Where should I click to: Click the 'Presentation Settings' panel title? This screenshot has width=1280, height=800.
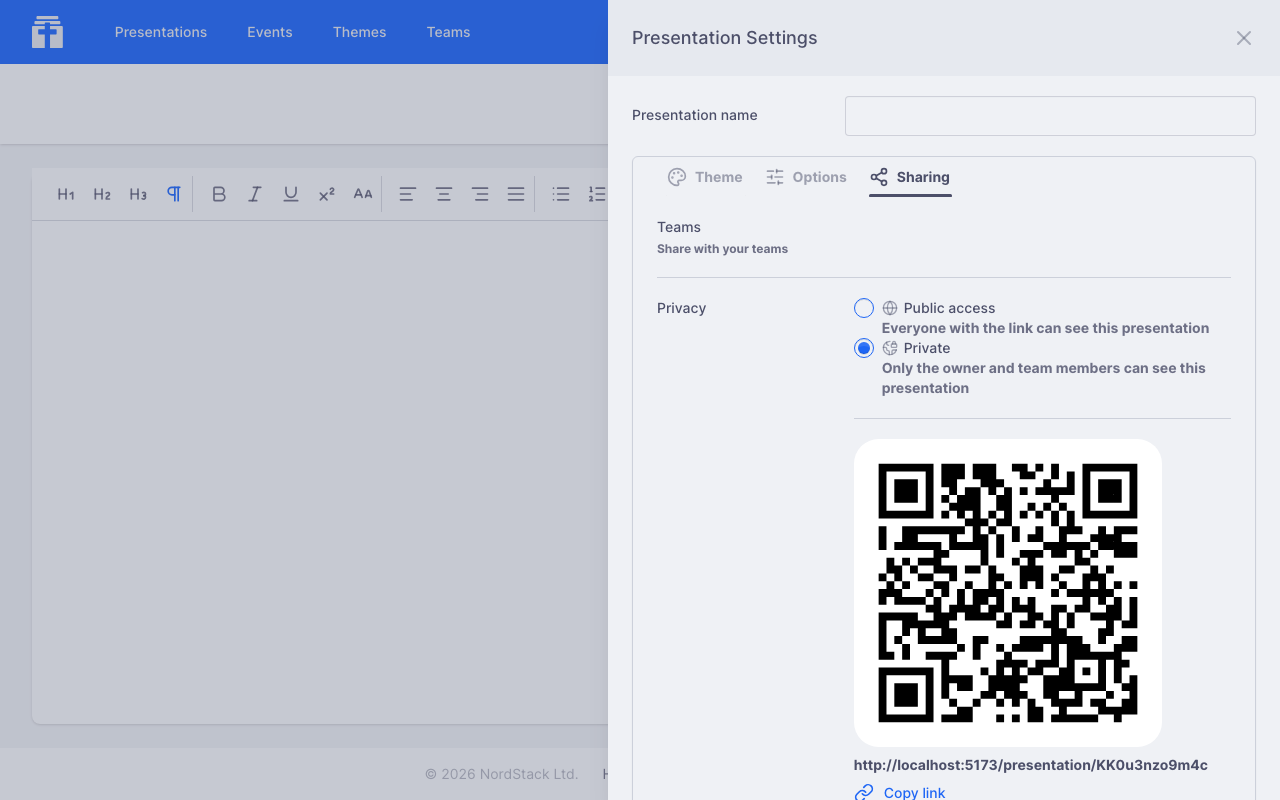(725, 38)
